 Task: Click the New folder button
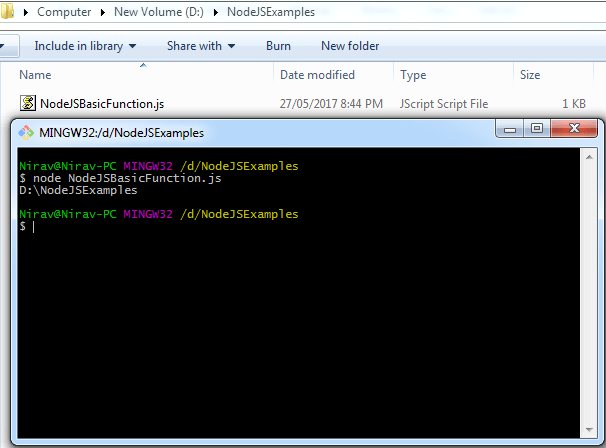click(350, 46)
